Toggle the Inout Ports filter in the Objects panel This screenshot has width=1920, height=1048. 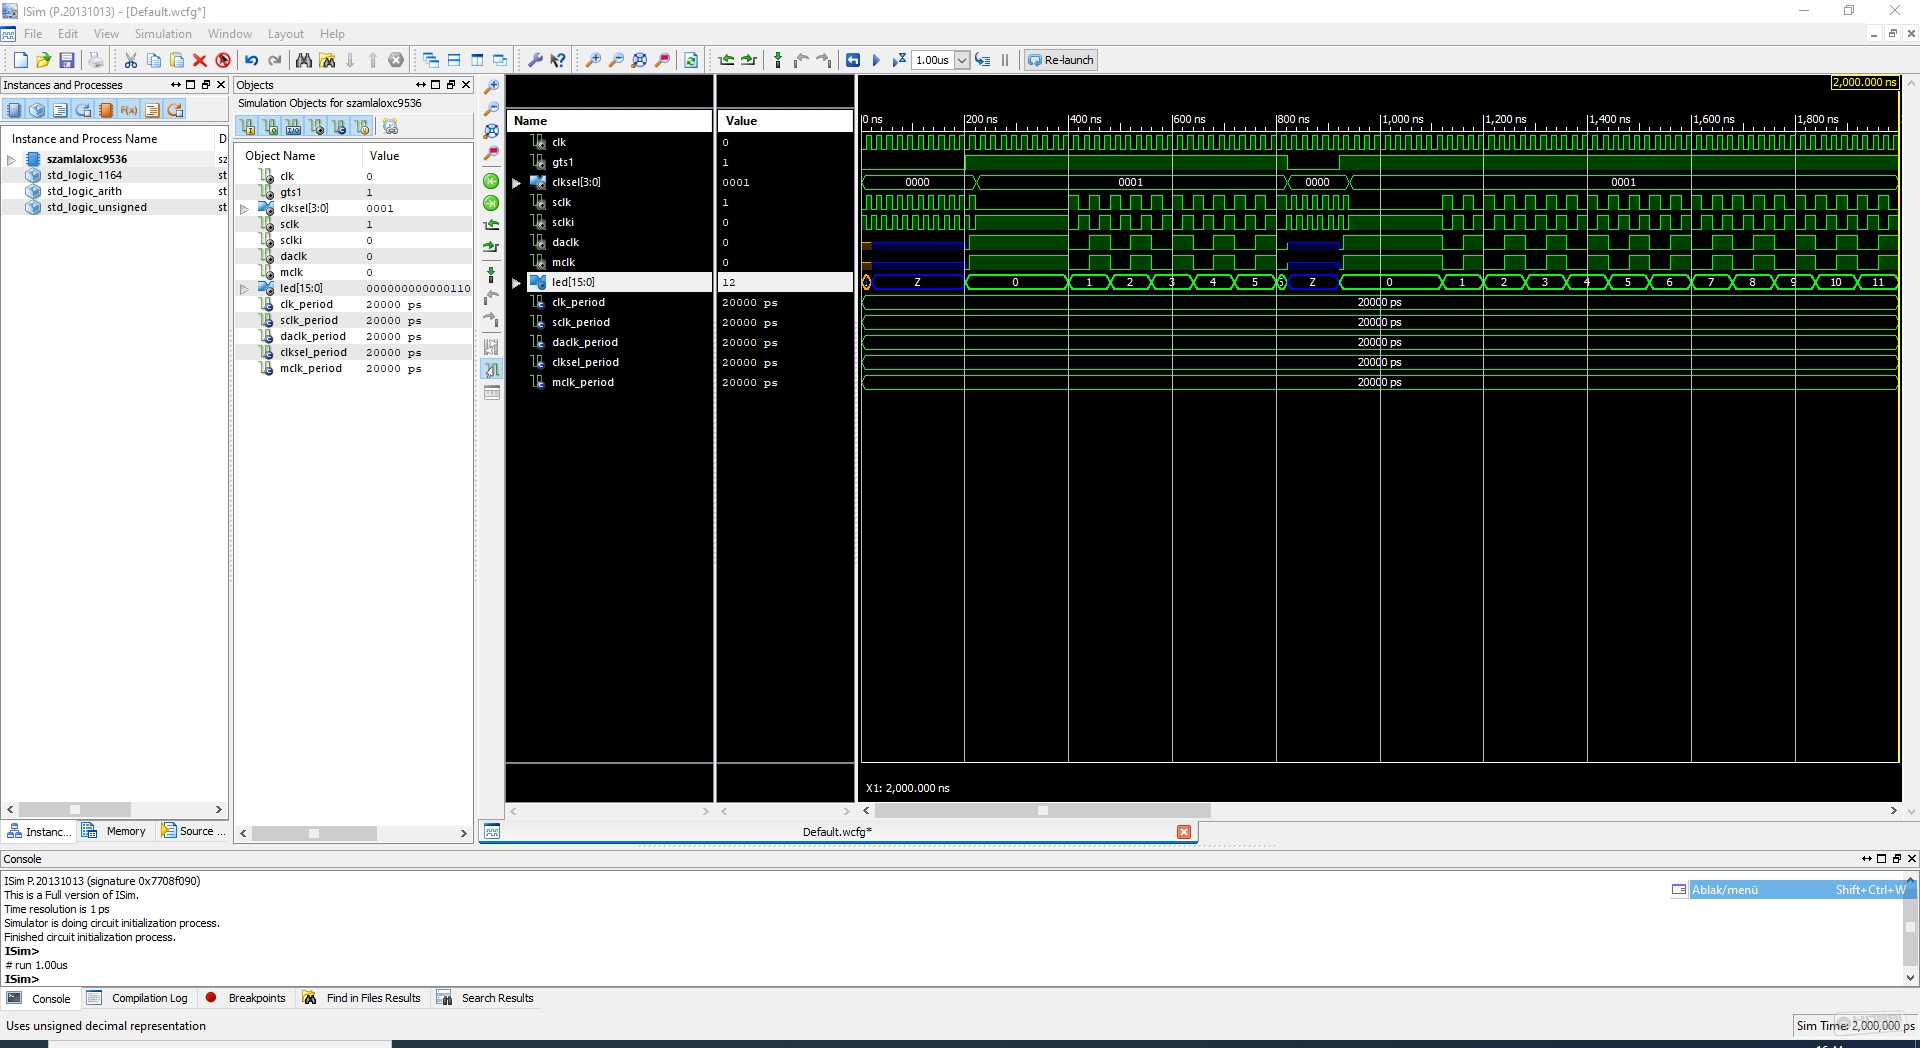[293, 127]
